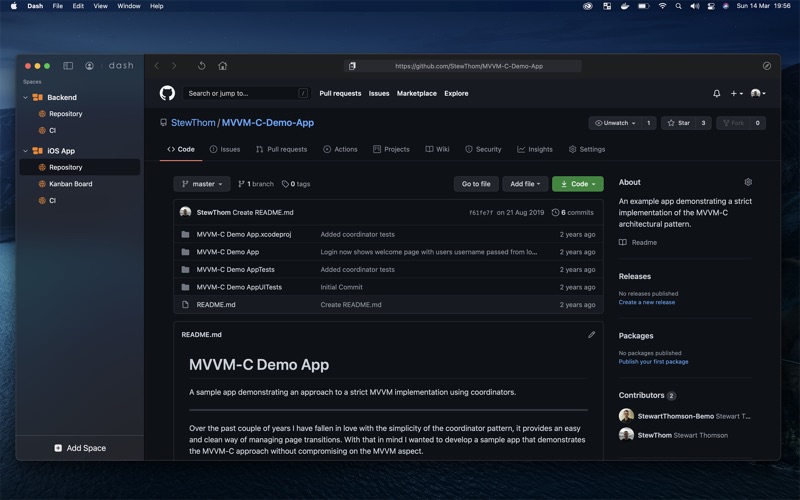Screen dimensions: 800x500
Task: Click the page icon beside the URL
Action: click(x=352, y=66)
